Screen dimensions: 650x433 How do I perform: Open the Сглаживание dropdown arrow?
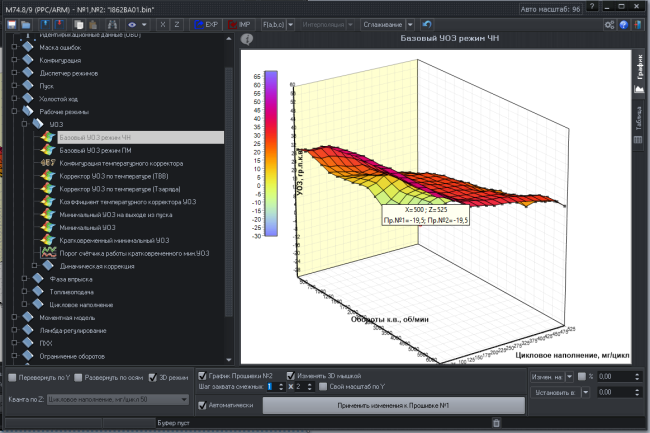click(410, 24)
